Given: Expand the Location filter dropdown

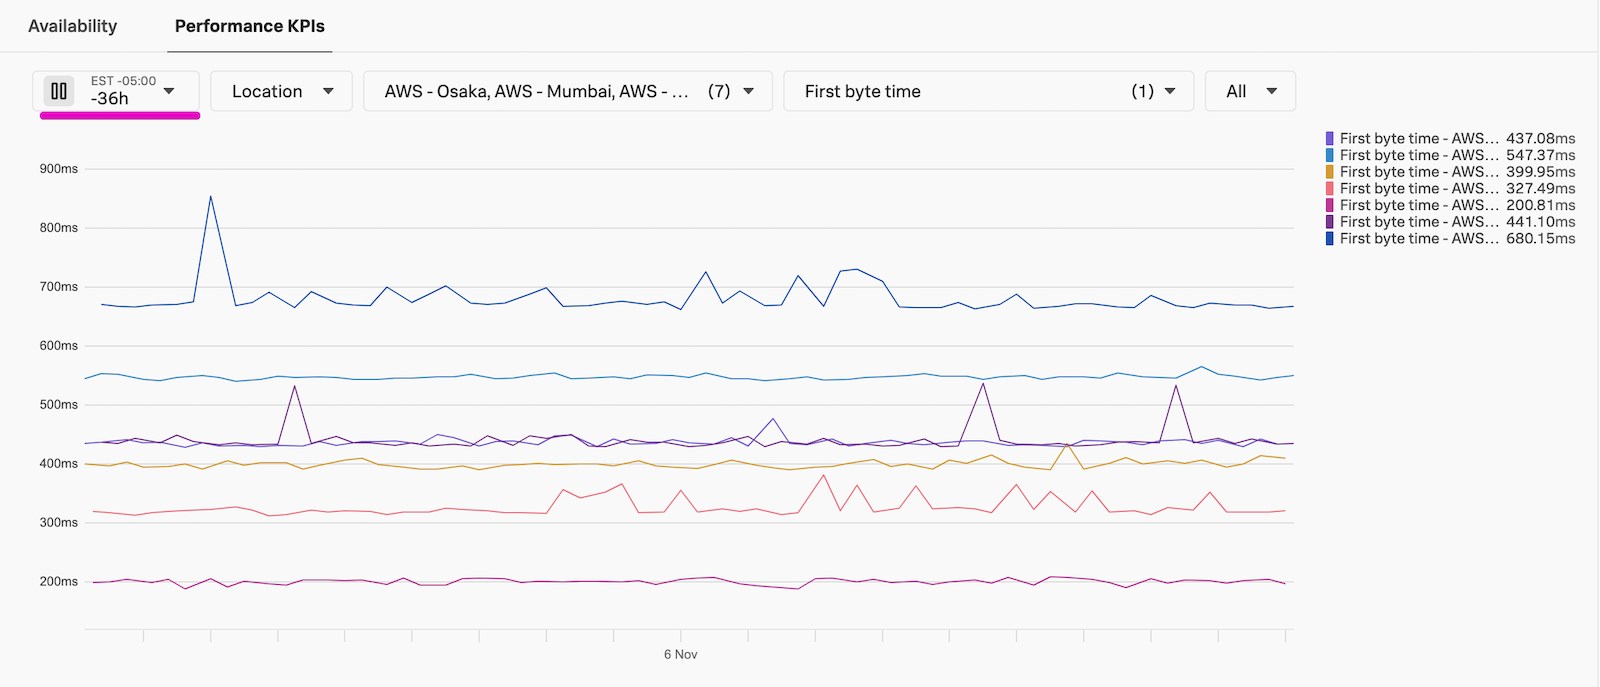Looking at the screenshot, I should click(x=281, y=91).
